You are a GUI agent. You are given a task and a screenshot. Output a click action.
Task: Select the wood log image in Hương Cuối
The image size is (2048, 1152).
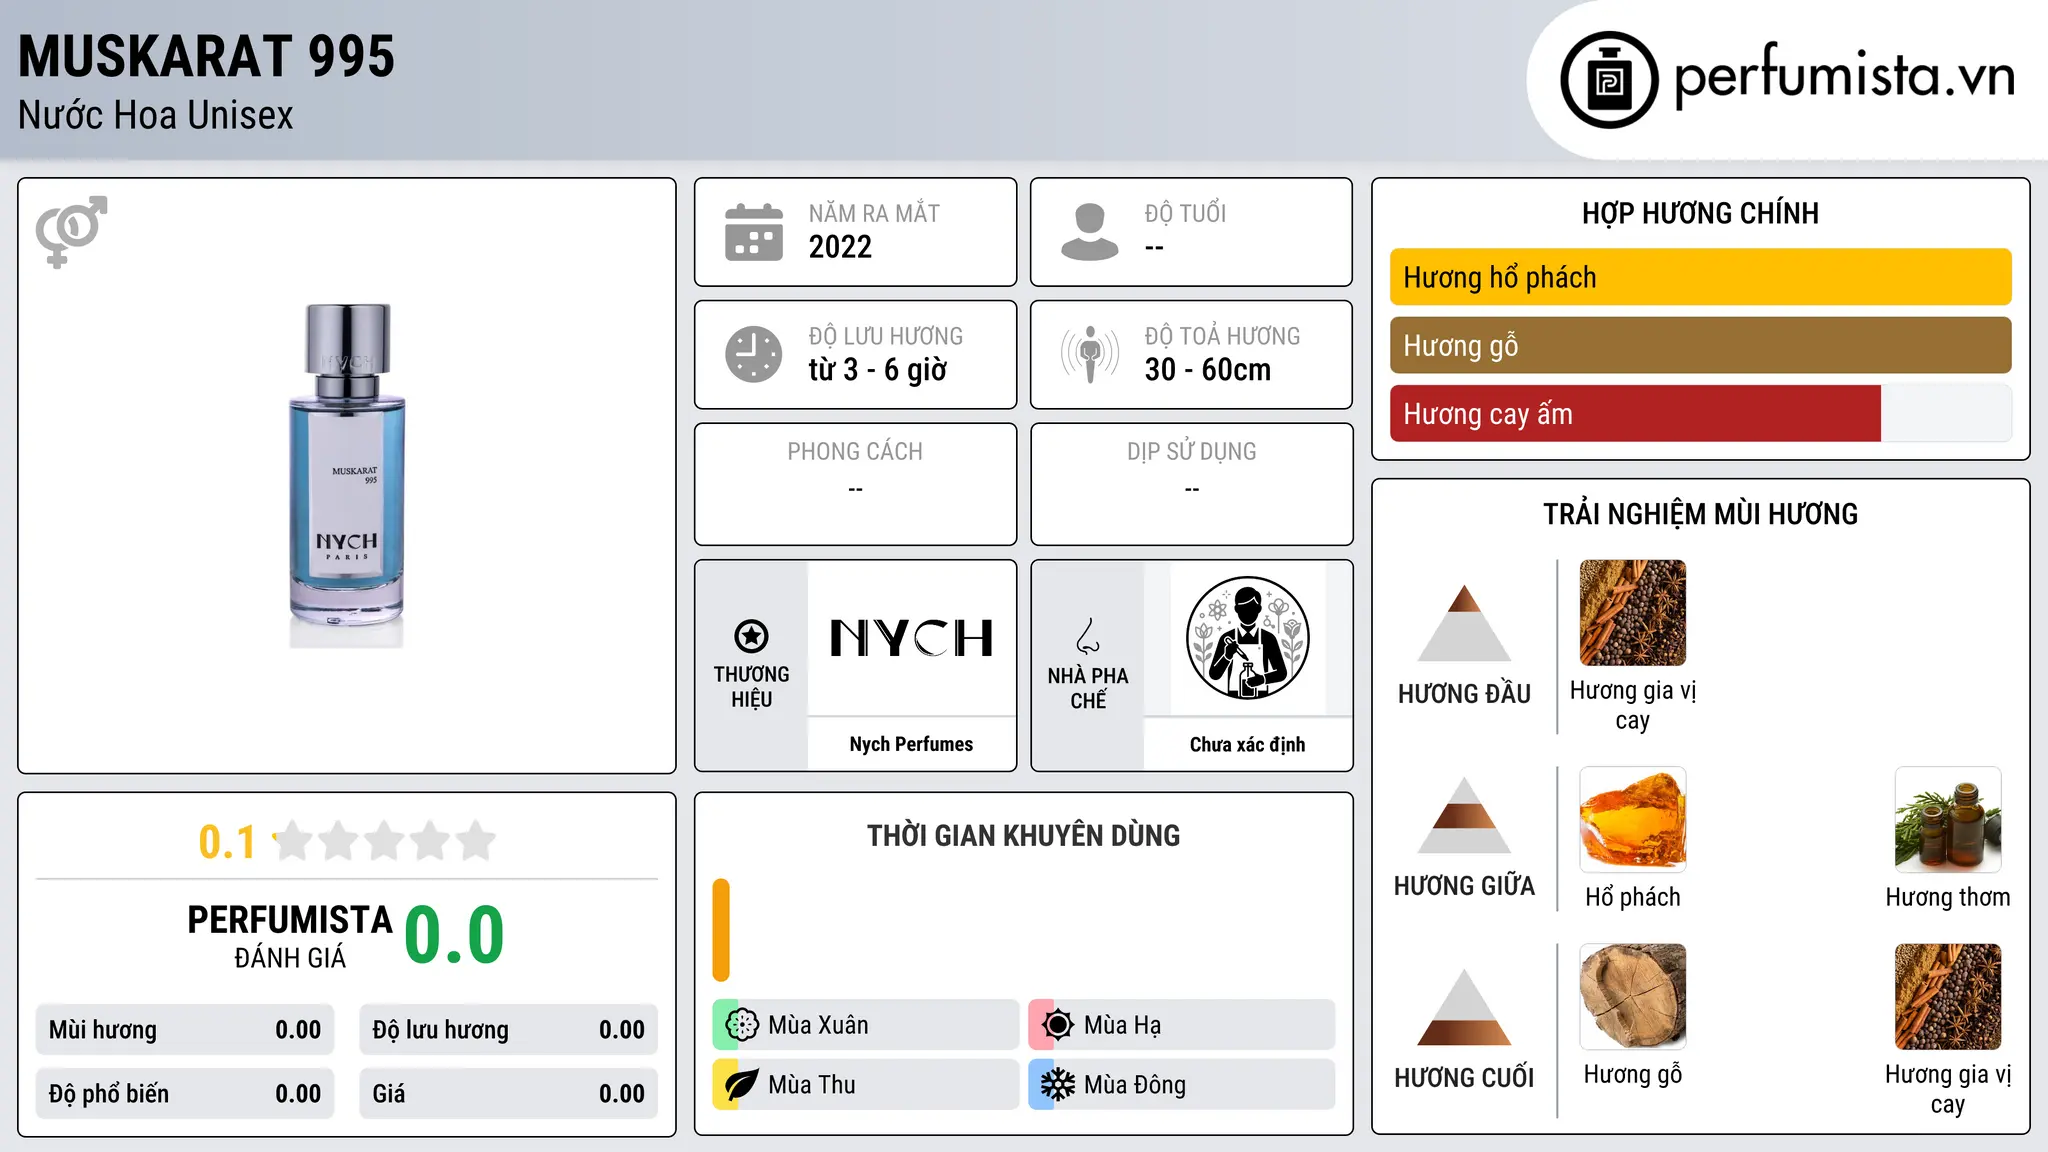[1632, 997]
